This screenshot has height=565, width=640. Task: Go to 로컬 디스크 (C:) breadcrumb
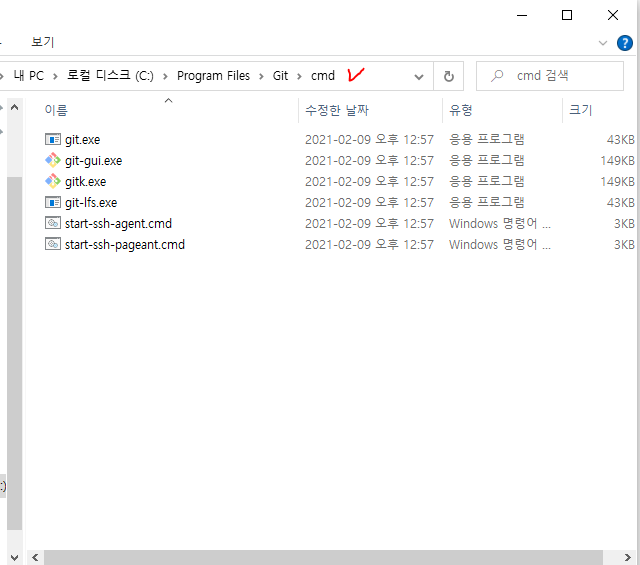110,76
